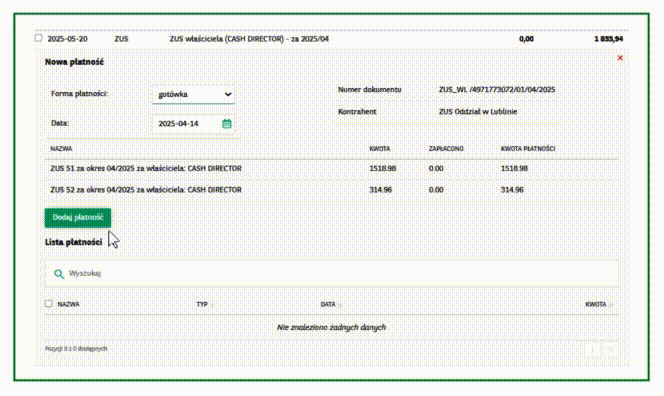Image resolution: width=664 pixels, height=396 pixels.
Task: Close the Nowa płatność panel with red X
Action: click(620, 58)
